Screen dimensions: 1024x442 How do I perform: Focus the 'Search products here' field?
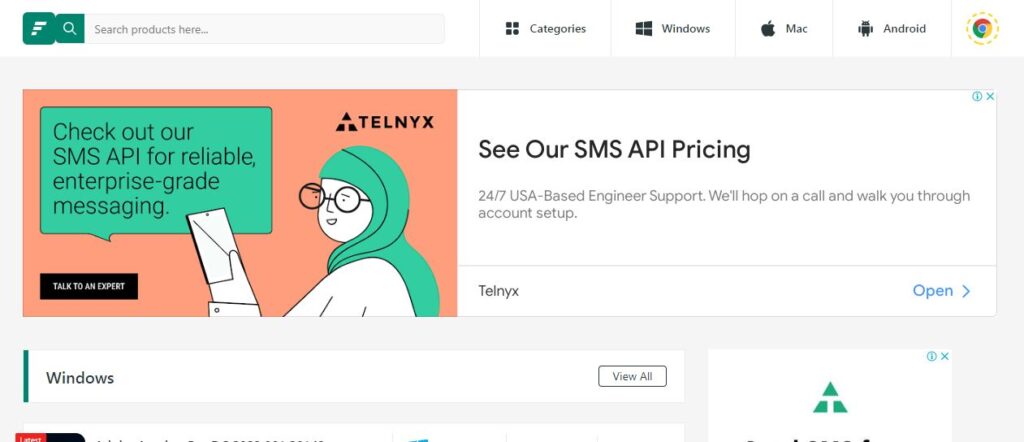click(x=264, y=29)
